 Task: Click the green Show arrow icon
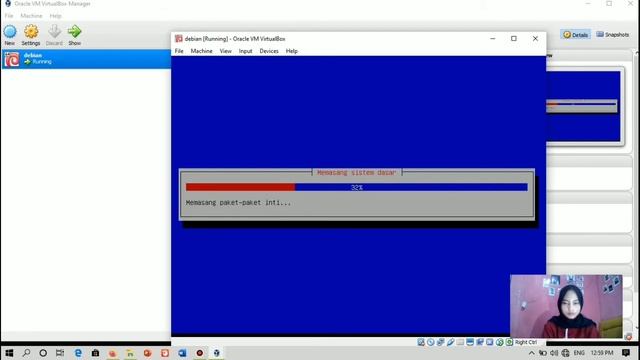(75, 31)
